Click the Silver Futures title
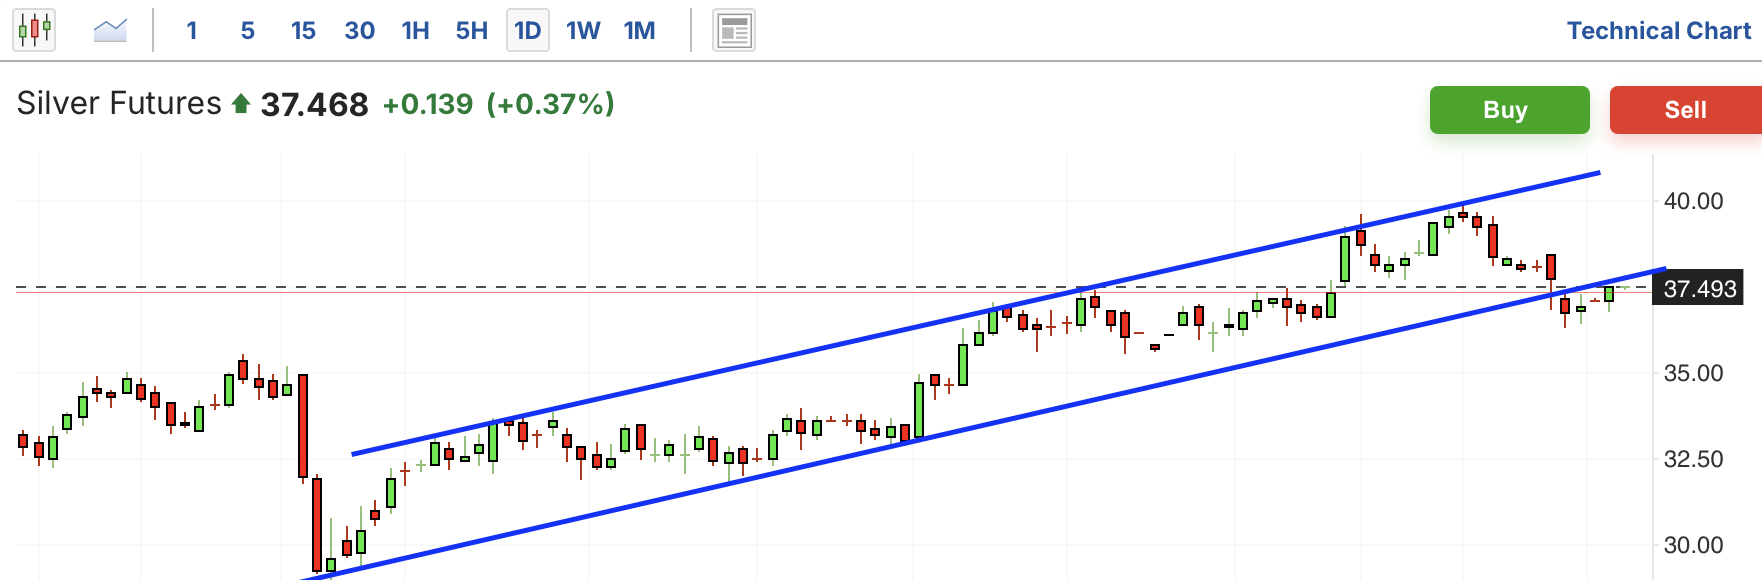Viewport: 1762px width, 580px height. 119,104
